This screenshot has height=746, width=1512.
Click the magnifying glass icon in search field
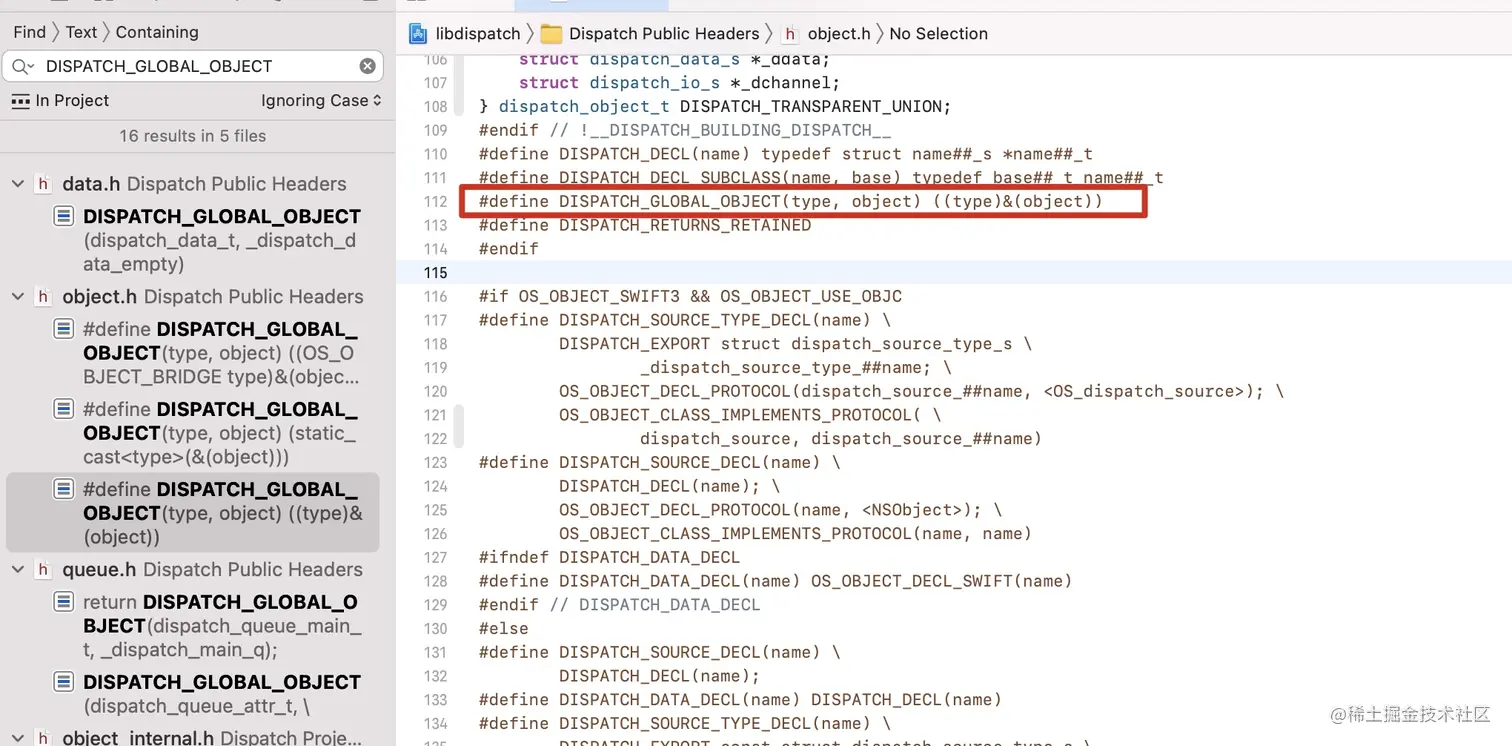tap(22, 66)
